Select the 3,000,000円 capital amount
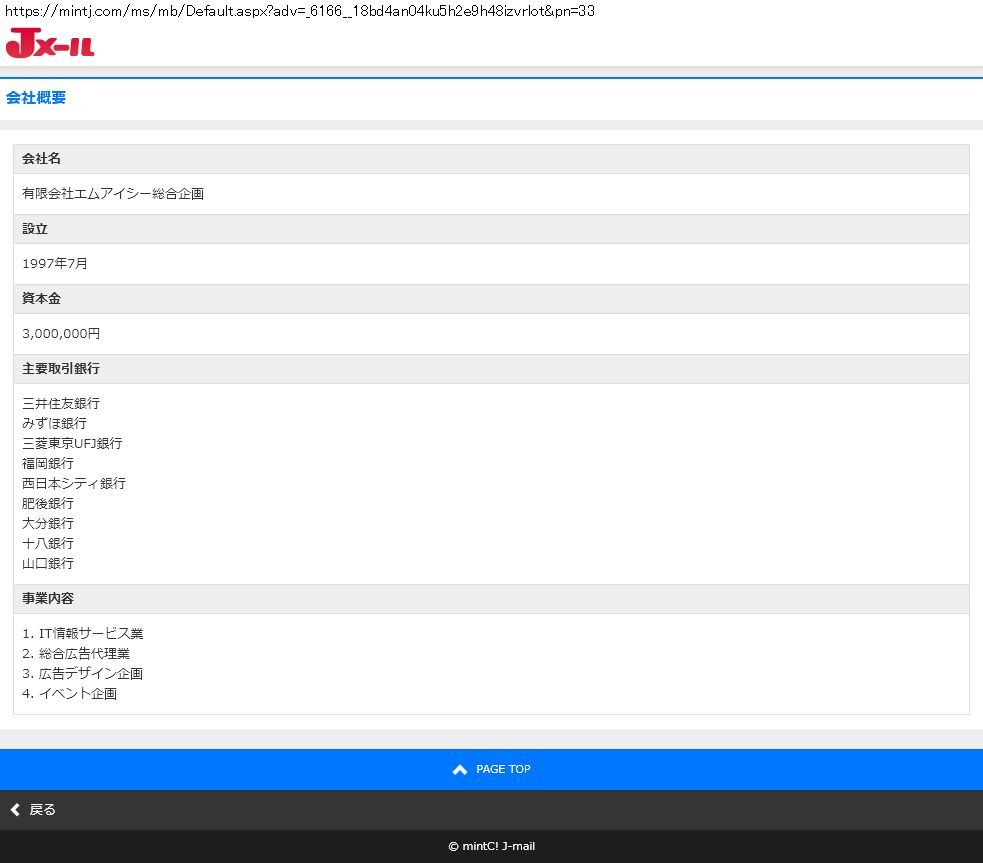This screenshot has height=863, width=983. (61, 334)
